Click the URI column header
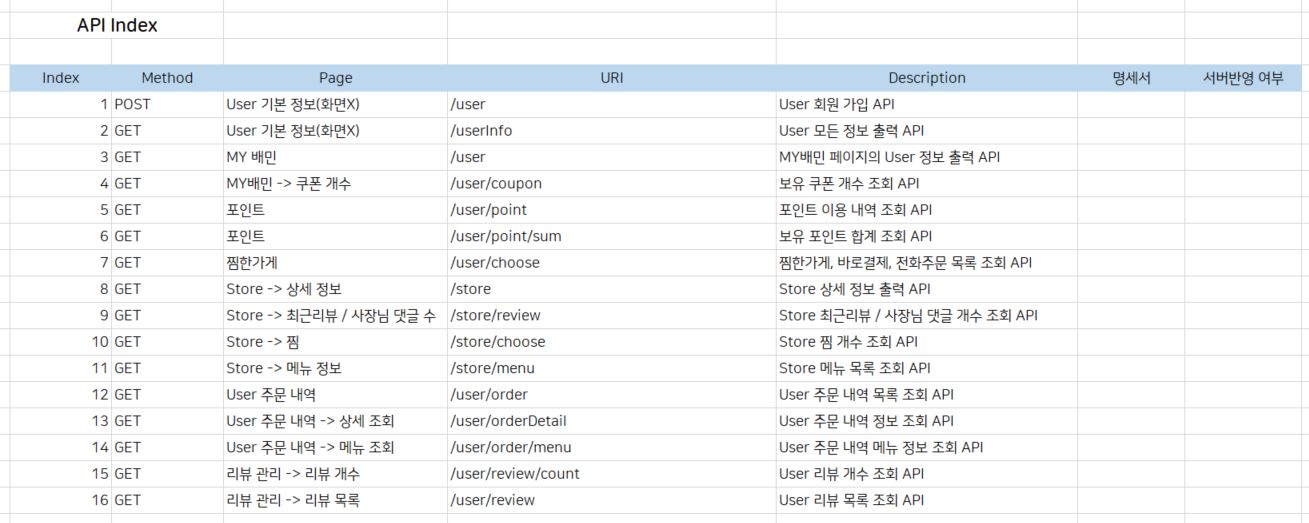Image resolution: width=1309 pixels, height=523 pixels. pos(611,78)
